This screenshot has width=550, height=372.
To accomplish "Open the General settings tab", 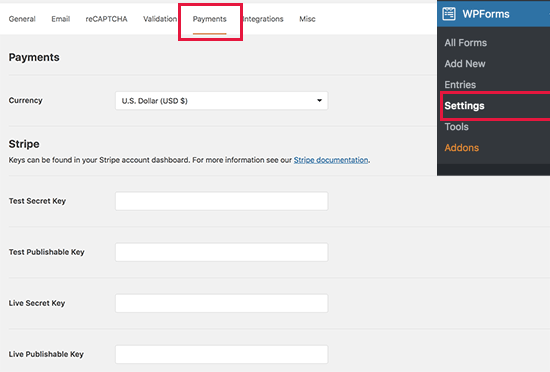I will click(22, 19).
